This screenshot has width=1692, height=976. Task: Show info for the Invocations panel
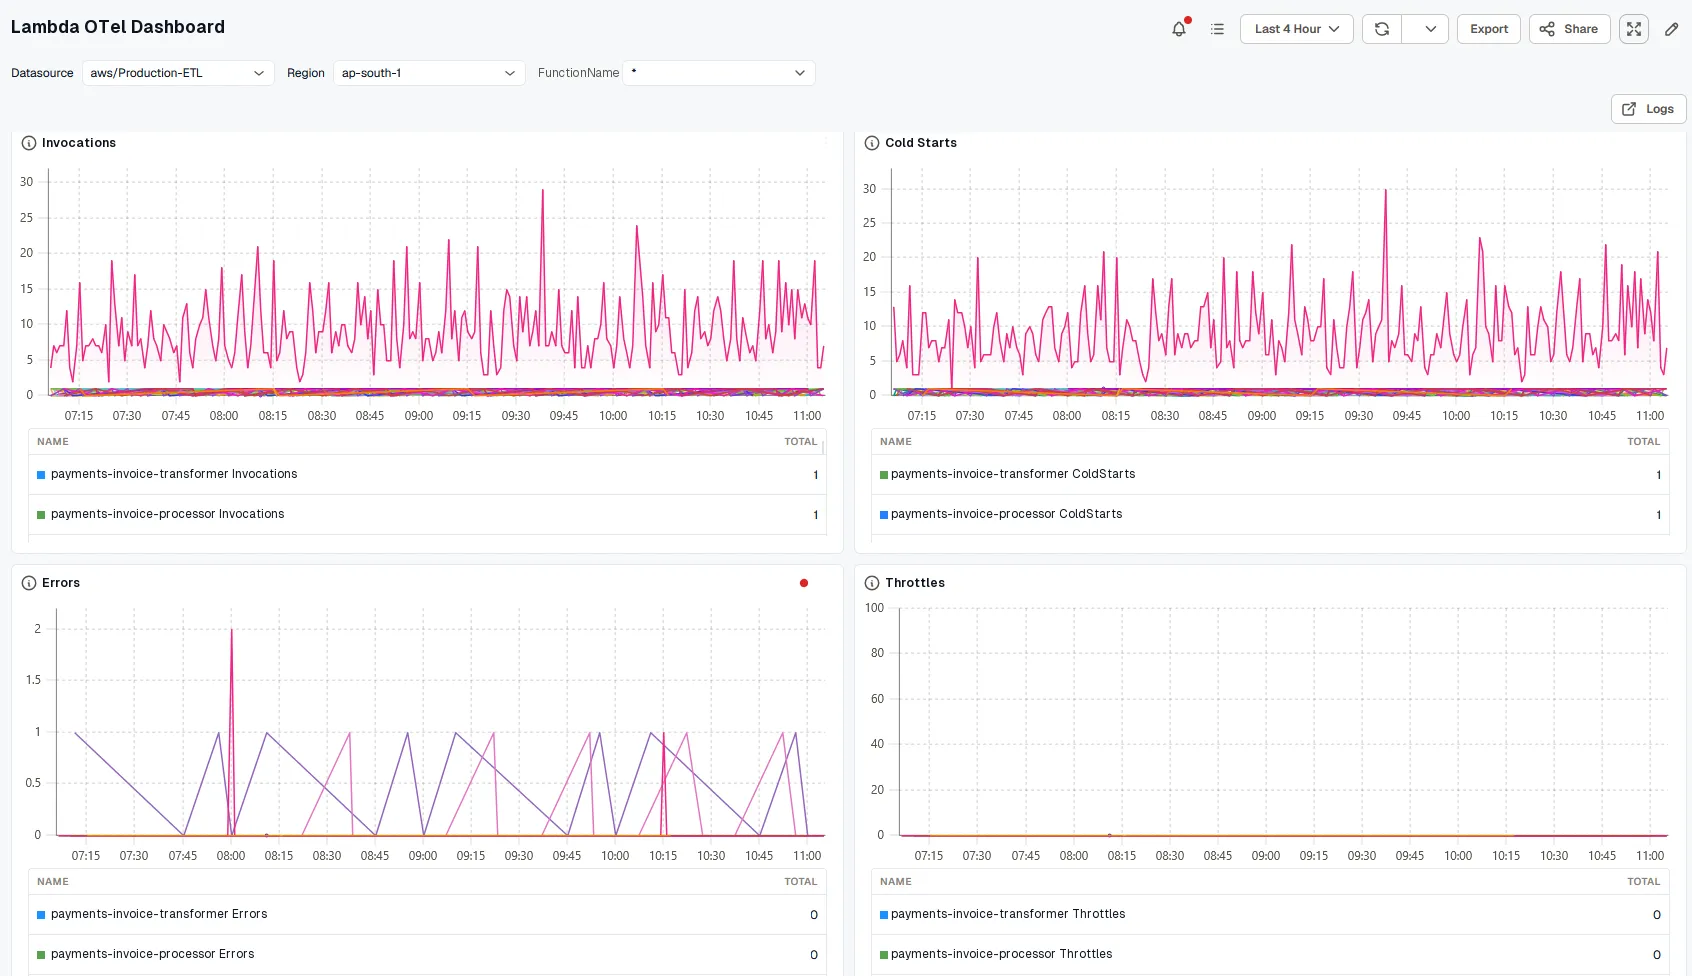coord(29,143)
